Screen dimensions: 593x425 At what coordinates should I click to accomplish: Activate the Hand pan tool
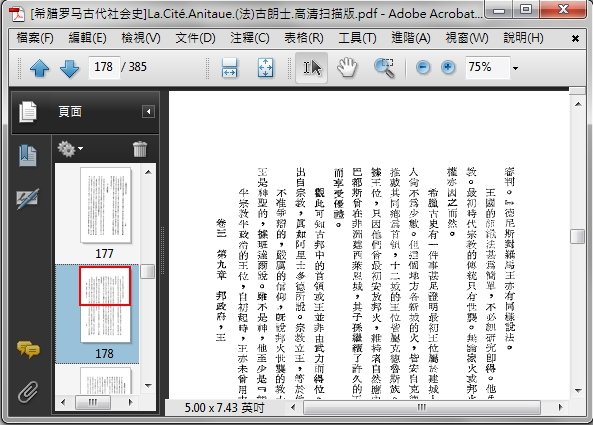coord(347,68)
